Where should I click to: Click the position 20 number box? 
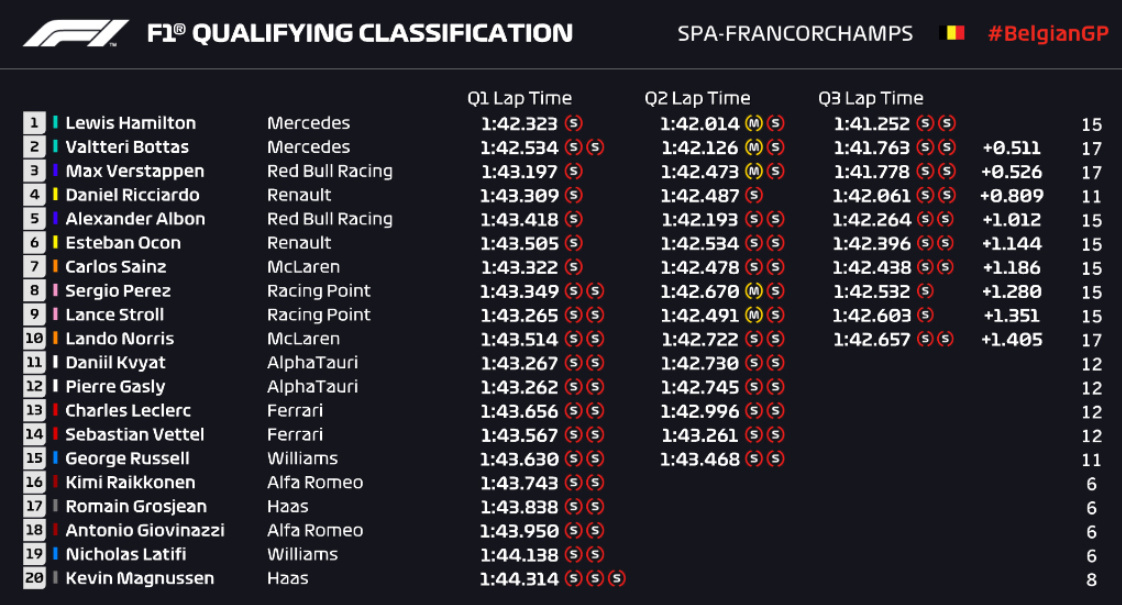pos(35,579)
